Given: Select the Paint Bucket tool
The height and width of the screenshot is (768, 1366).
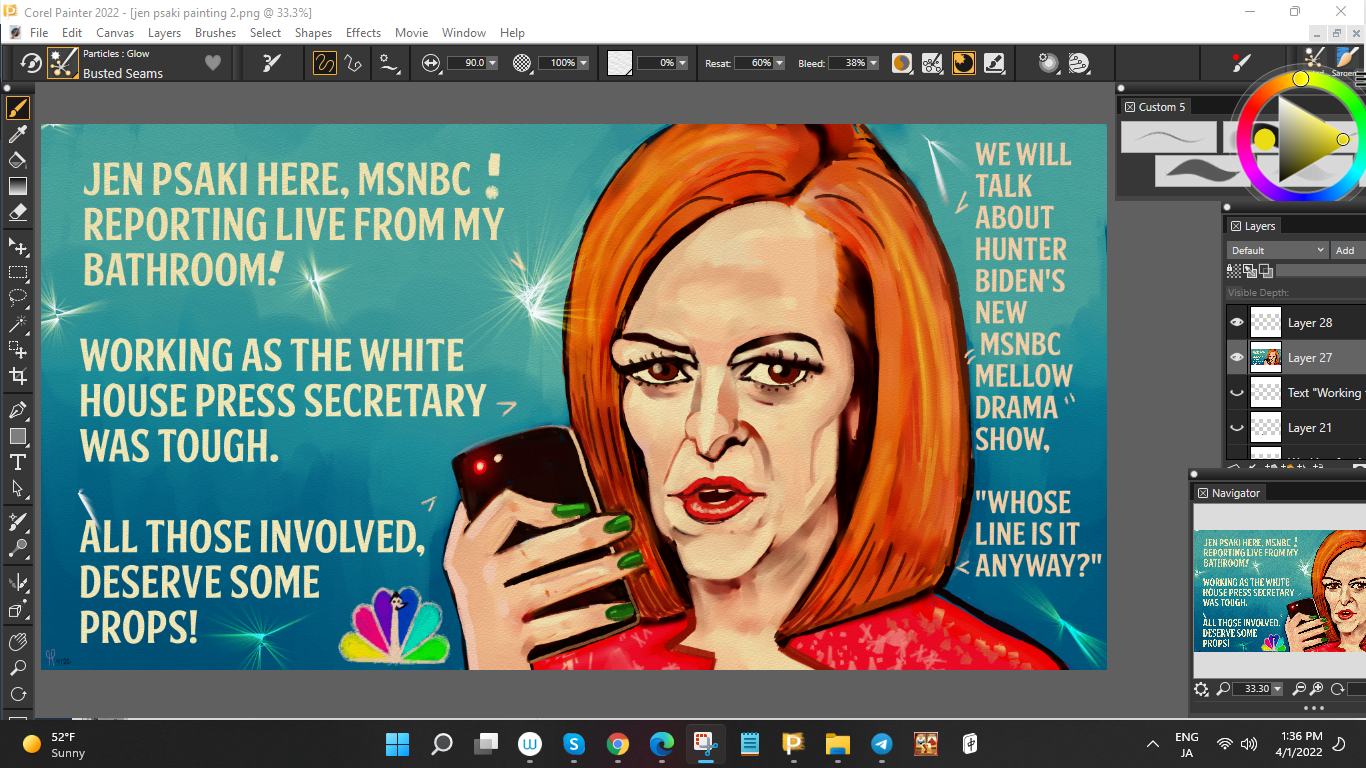Looking at the screenshot, I should 18,160.
